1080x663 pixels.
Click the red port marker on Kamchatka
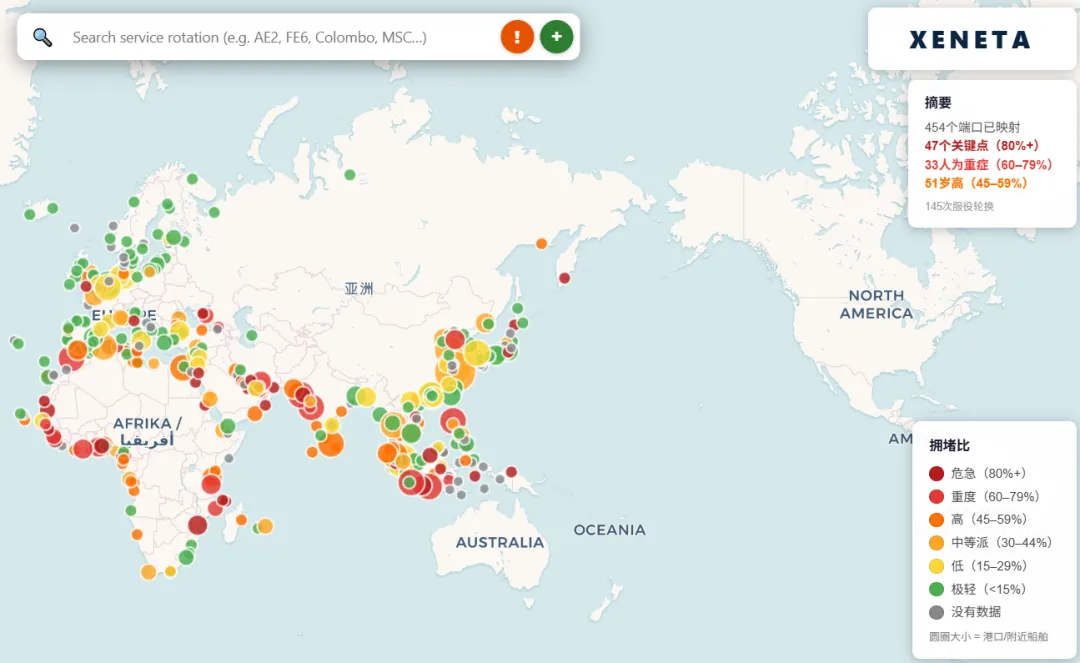pos(564,278)
